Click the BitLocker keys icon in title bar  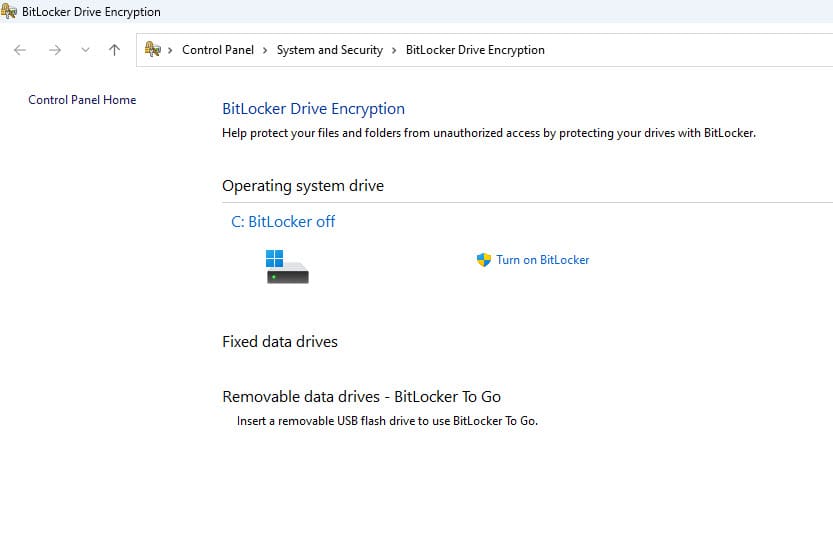pos(9,11)
